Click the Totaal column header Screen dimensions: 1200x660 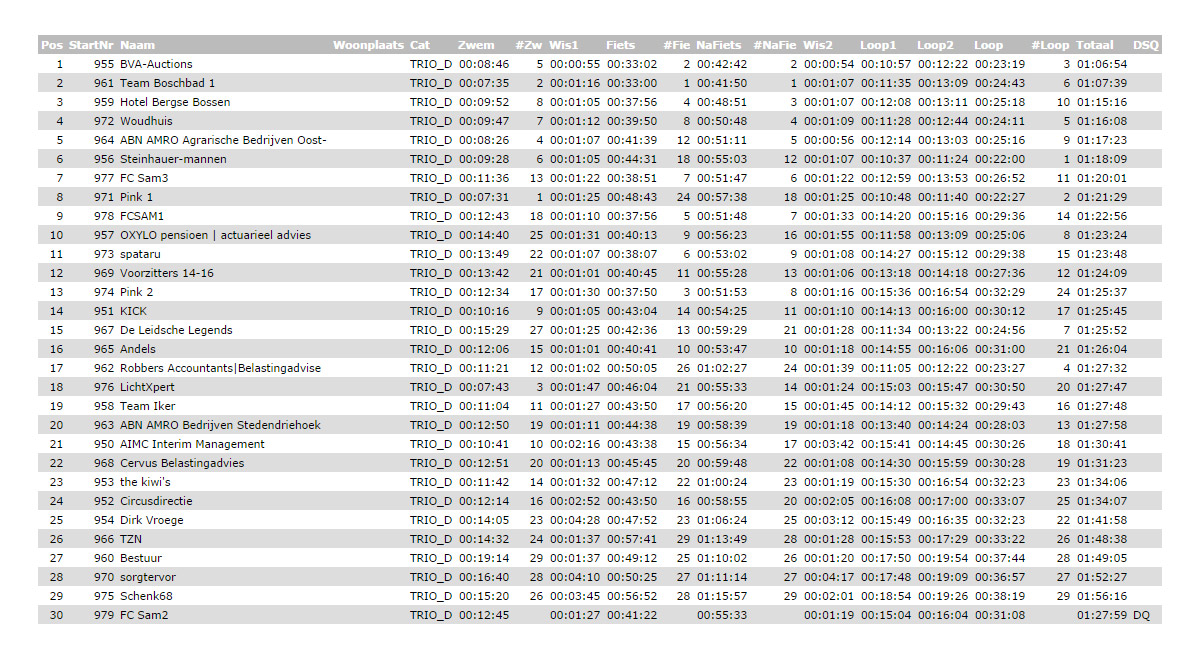coord(1095,45)
